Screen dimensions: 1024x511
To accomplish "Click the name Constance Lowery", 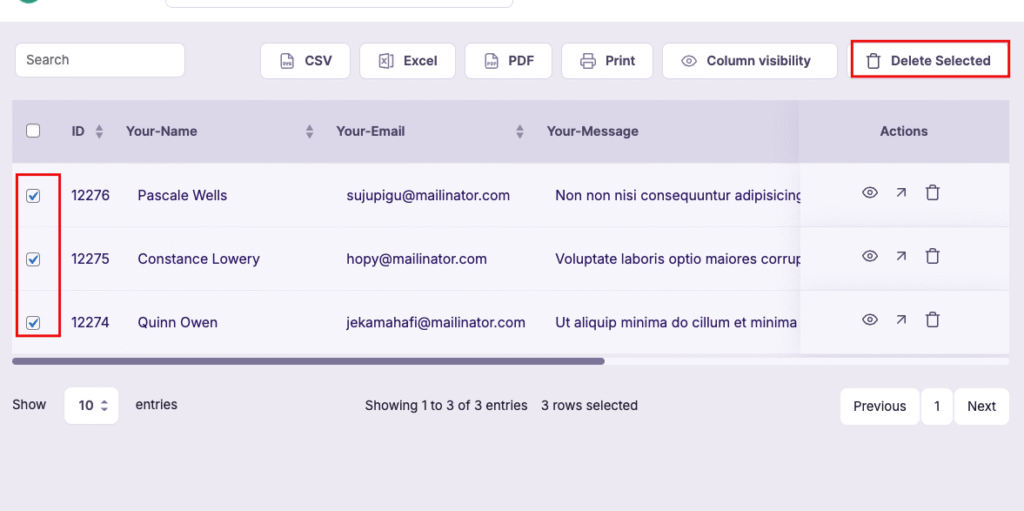I will (x=199, y=259).
